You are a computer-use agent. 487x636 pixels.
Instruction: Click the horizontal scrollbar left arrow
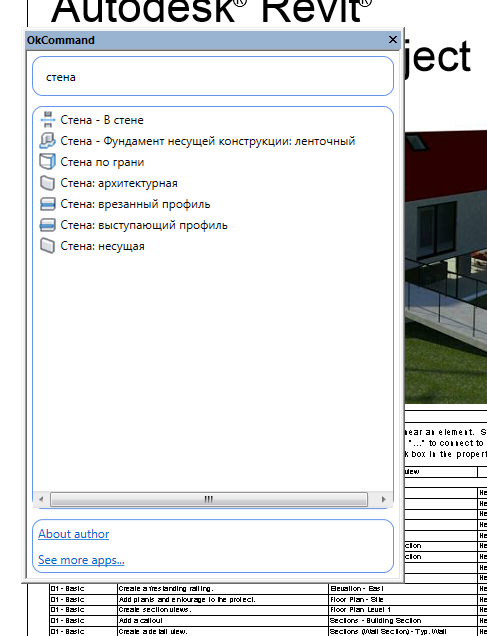click(41, 499)
